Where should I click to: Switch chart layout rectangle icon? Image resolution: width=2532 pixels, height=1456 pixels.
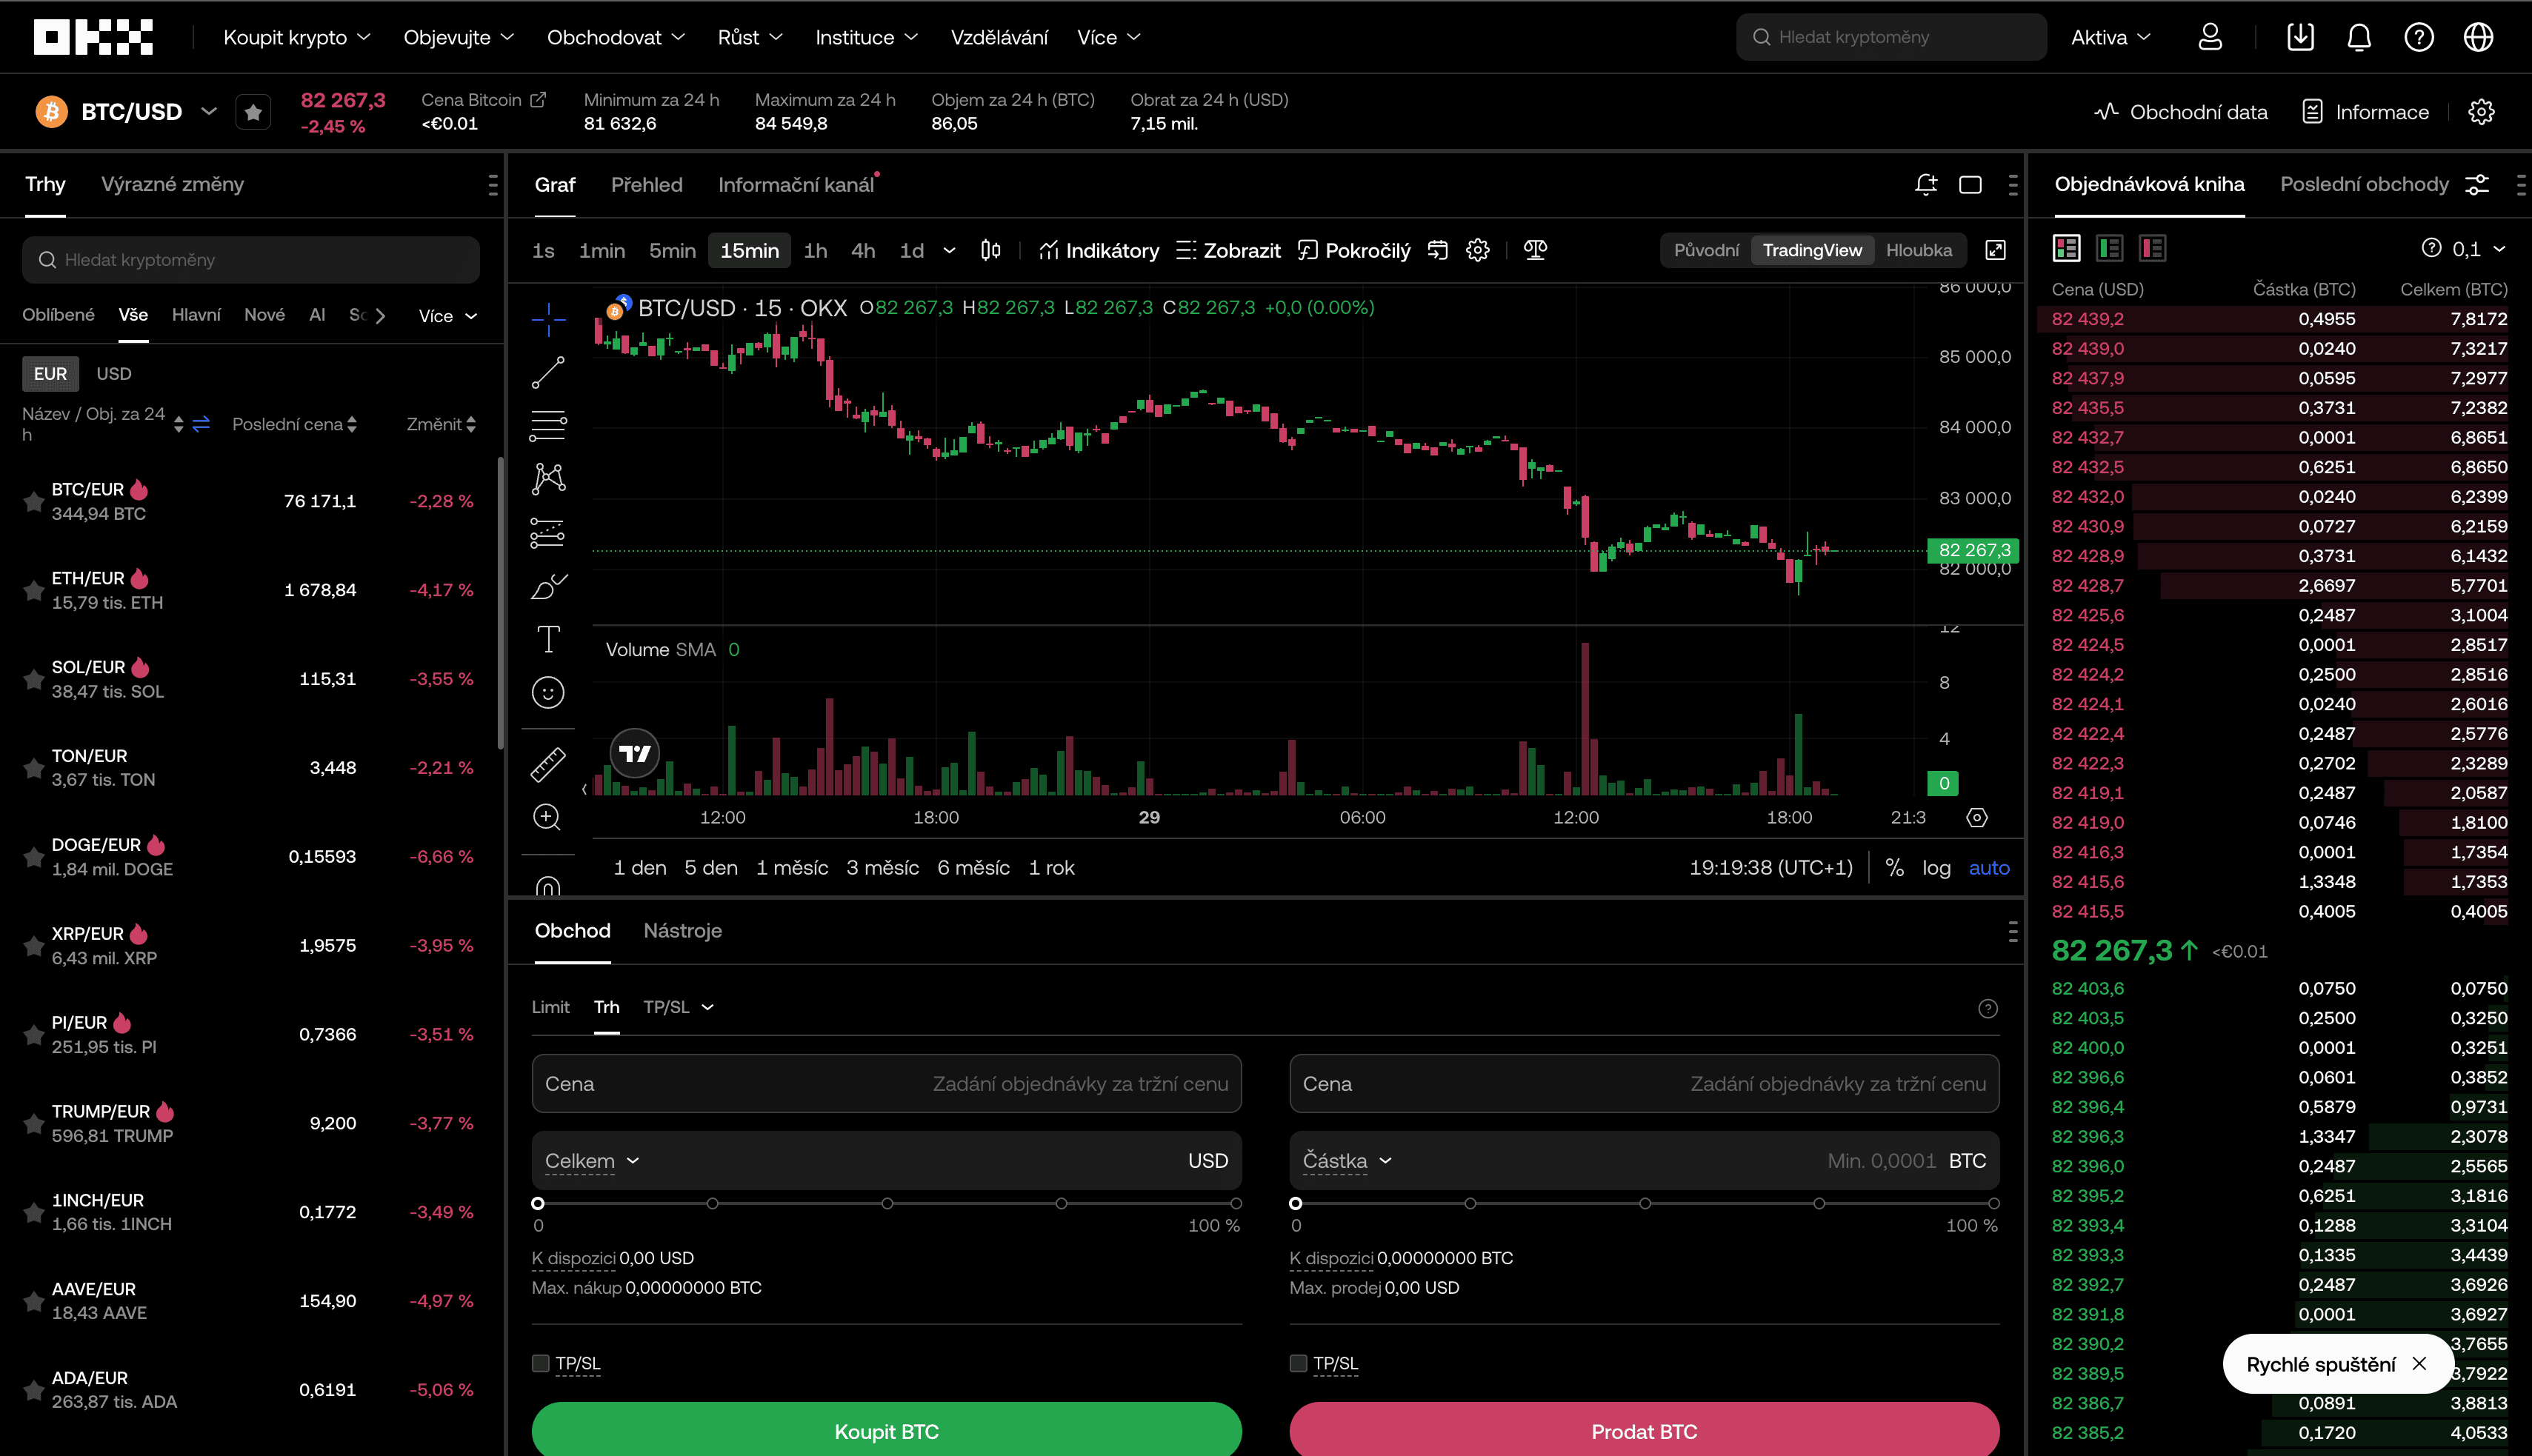[1970, 184]
